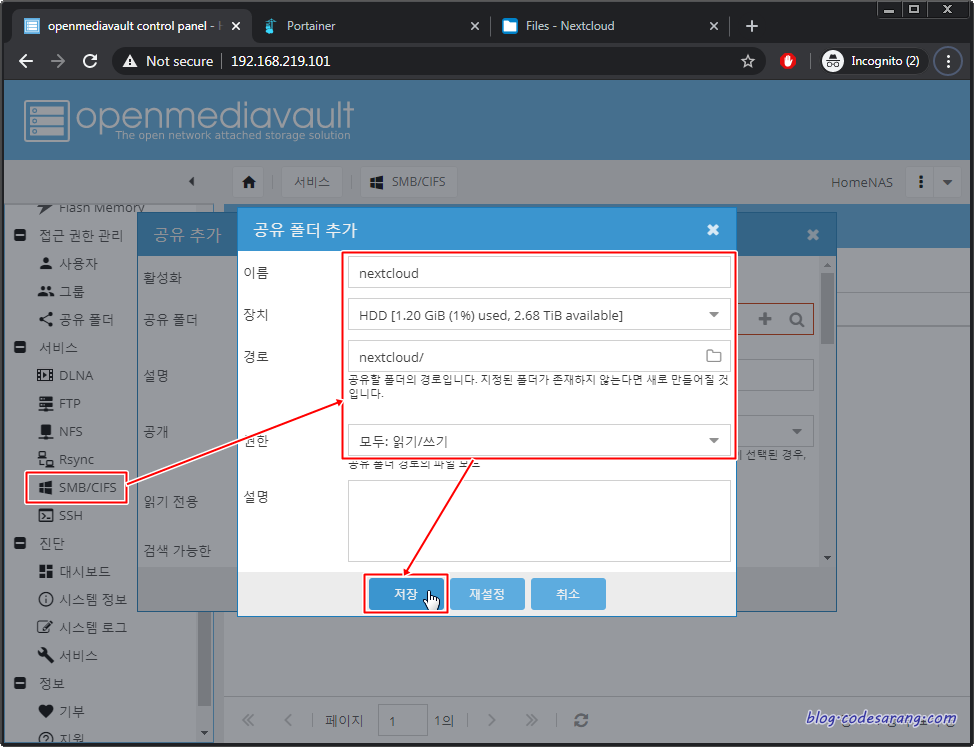Click the page number field
The height and width of the screenshot is (747, 974).
403,720
